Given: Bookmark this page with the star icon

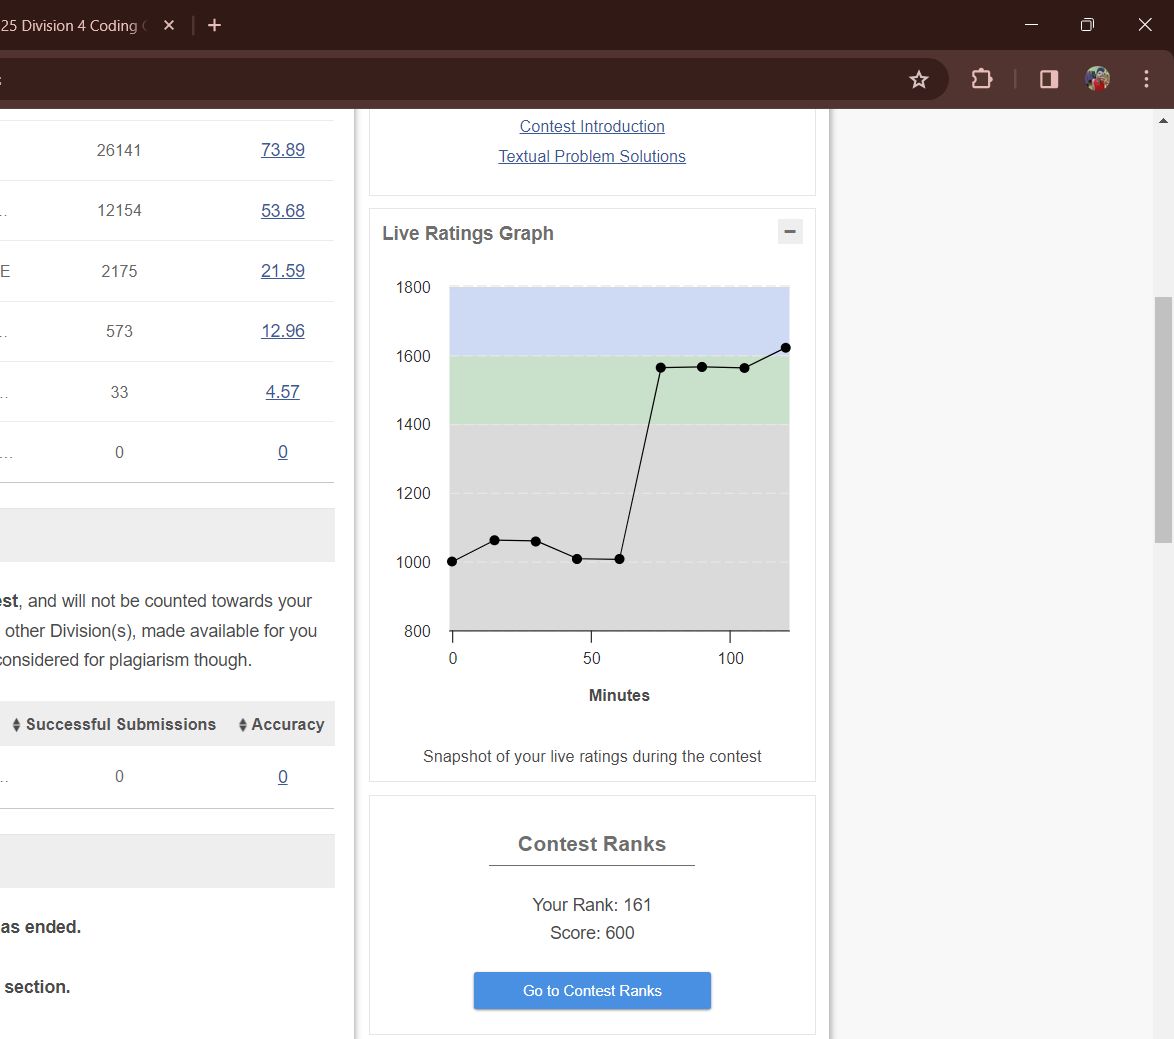Looking at the screenshot, I should 918,79.
